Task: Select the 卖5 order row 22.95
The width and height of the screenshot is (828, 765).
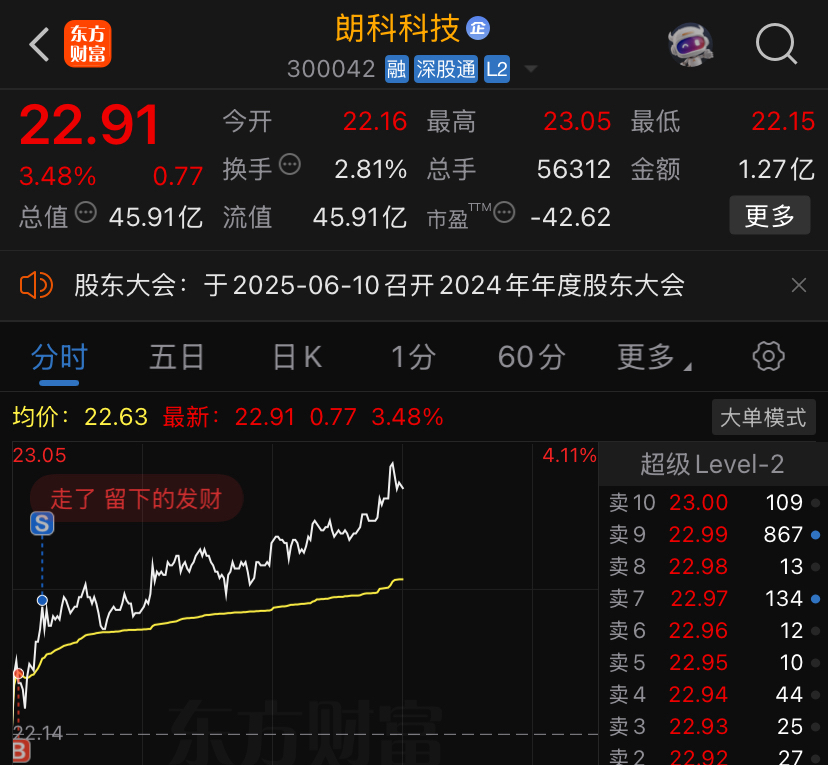Action: point(714,663)
